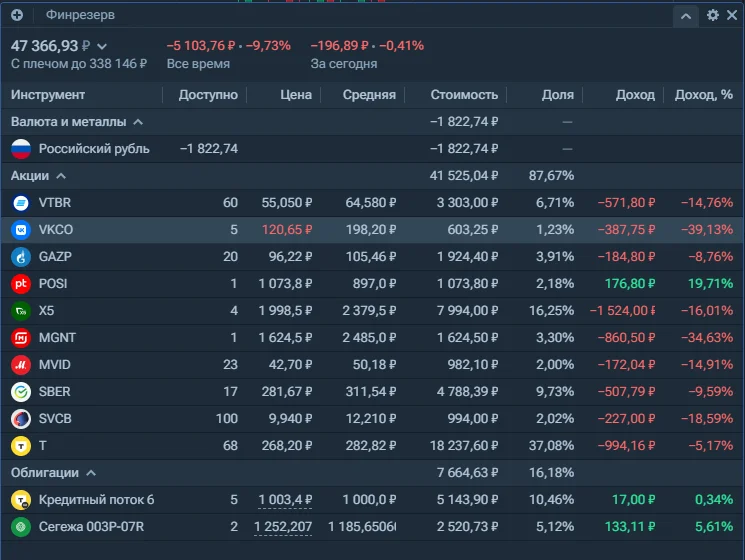Click the X5 green logo icon
The width and height of the screenshot is (745, 560).
21,311
